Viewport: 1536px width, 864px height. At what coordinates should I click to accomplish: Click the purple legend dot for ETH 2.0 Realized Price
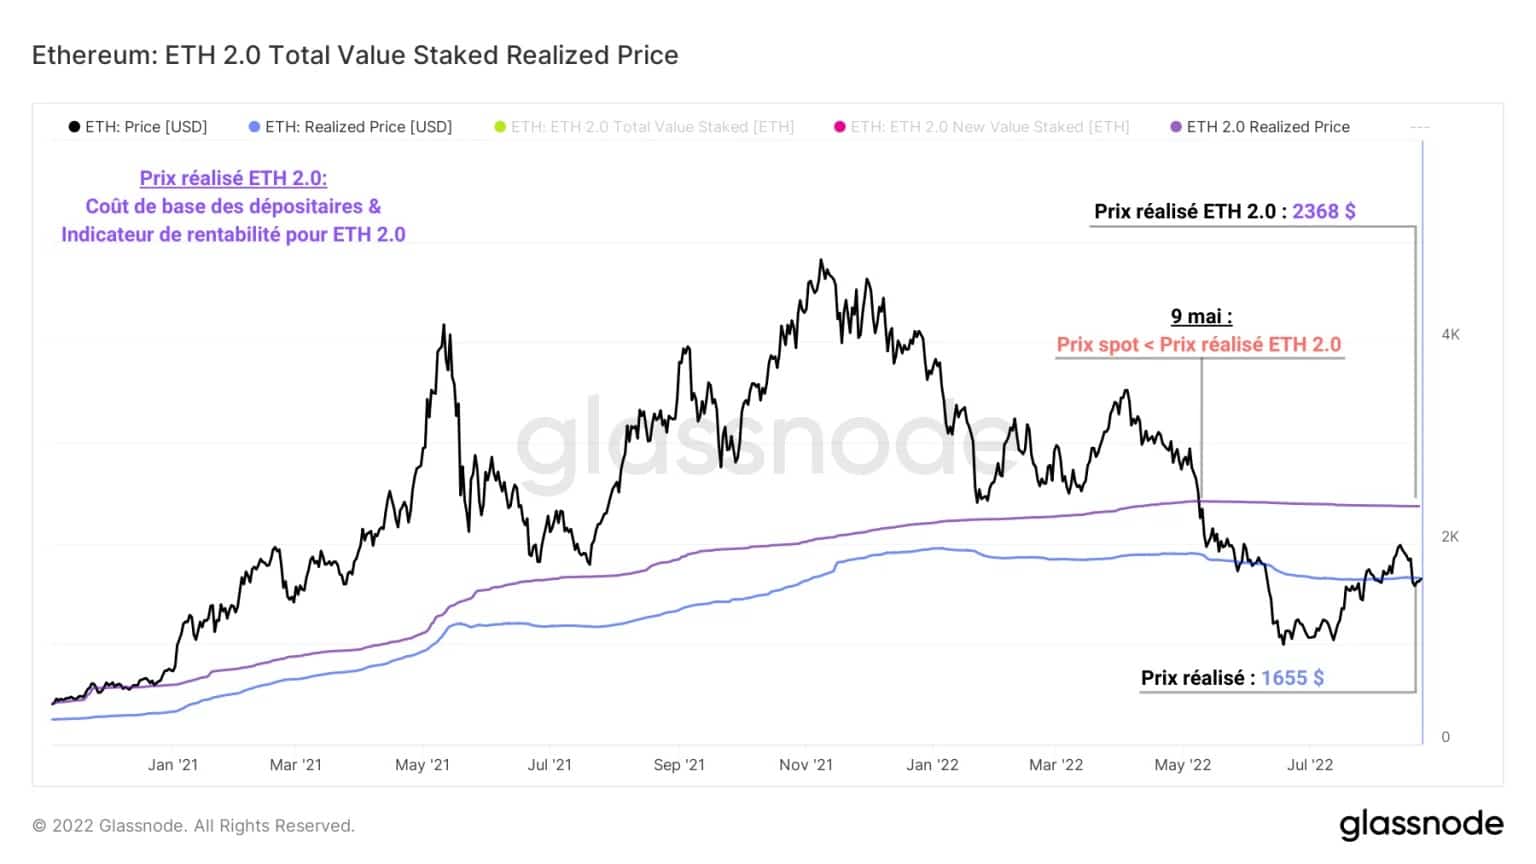(1176, 127)
